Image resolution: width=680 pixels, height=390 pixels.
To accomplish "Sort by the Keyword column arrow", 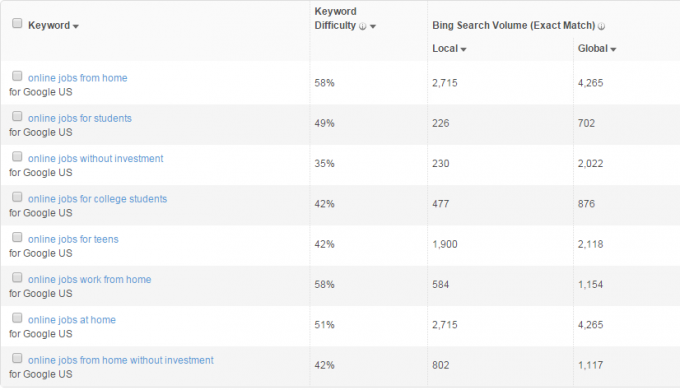I will [76, 26].
